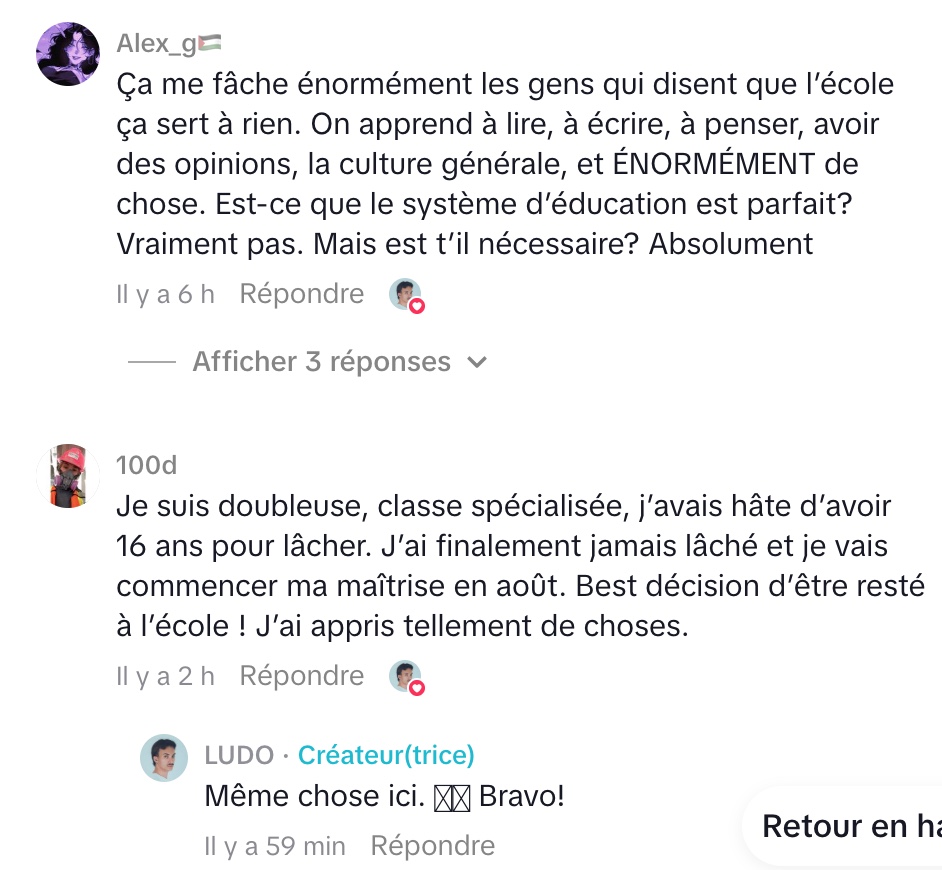Show replies via "Afficher 3 réponses"

[x=321, y=361]
